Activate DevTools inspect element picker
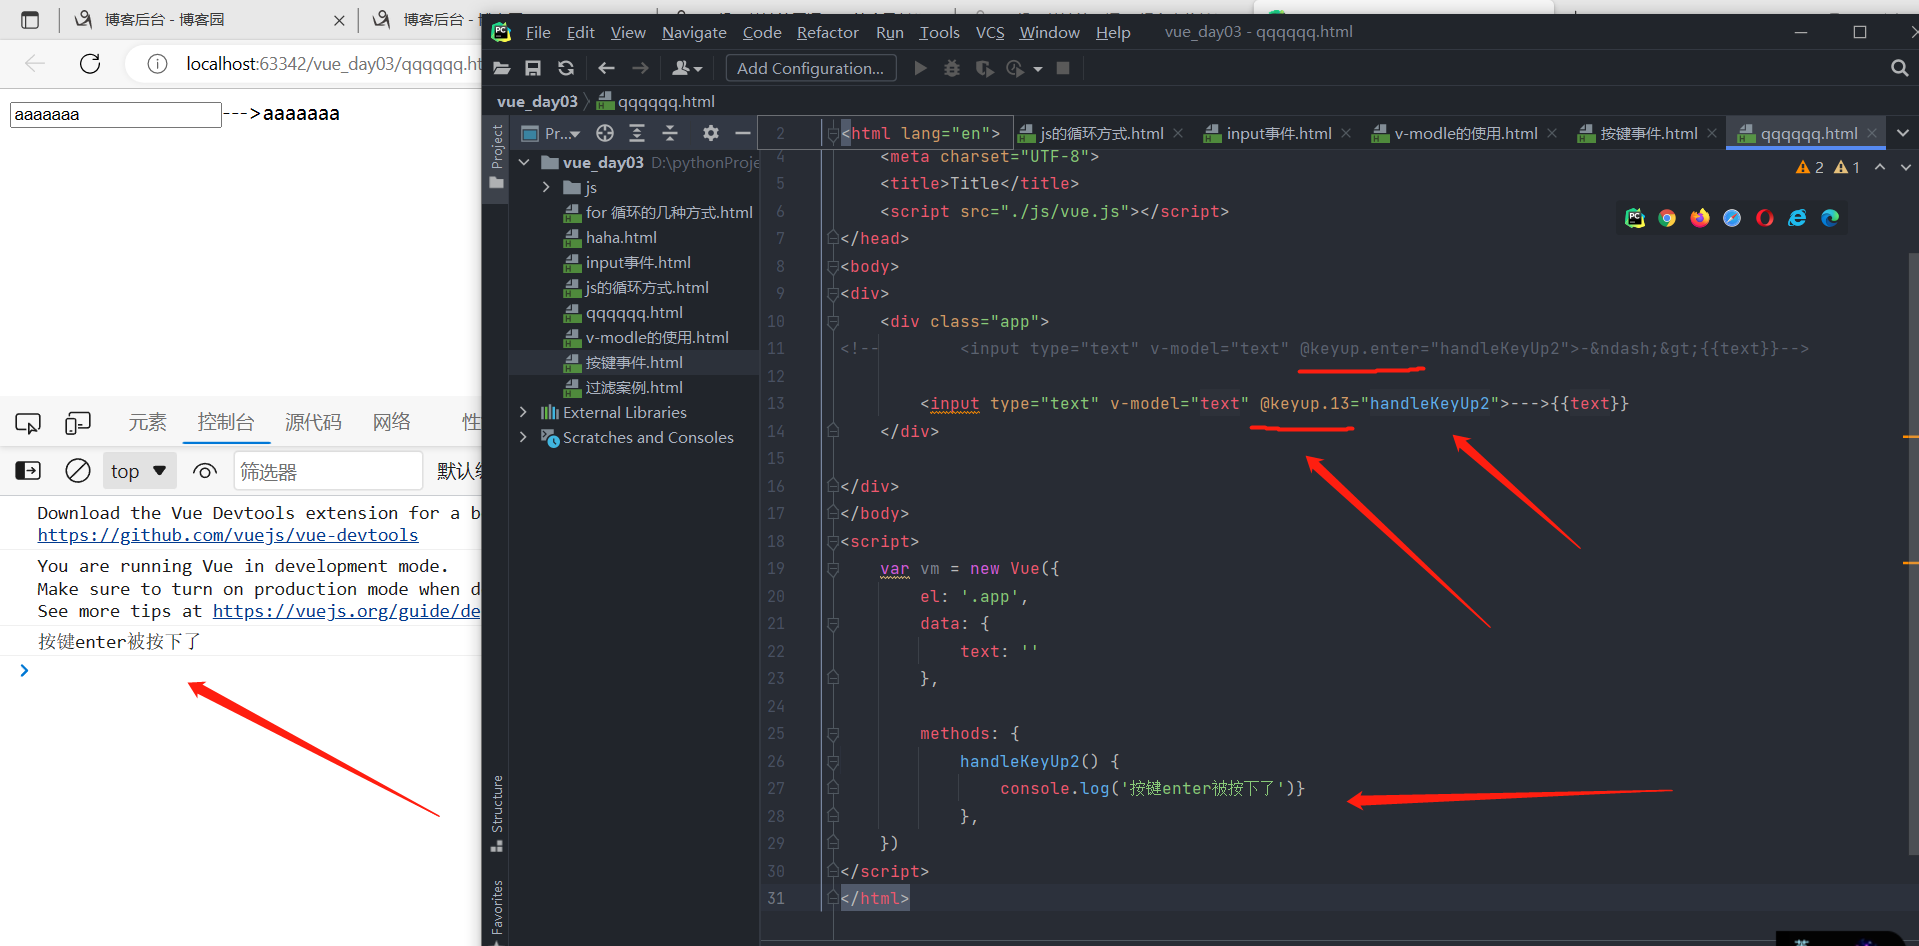The image size is (1919, 946). pos(28,423)
